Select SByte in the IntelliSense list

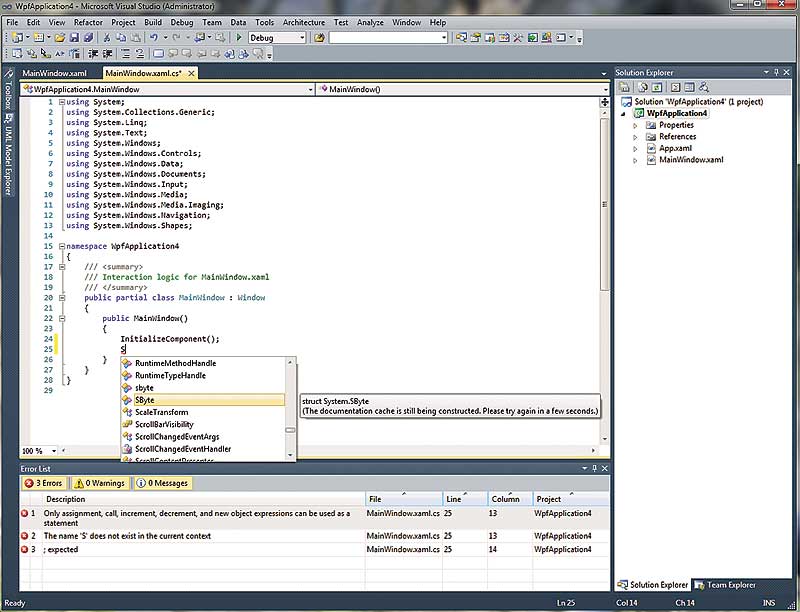pyautogui.click(x=203, y=400)
